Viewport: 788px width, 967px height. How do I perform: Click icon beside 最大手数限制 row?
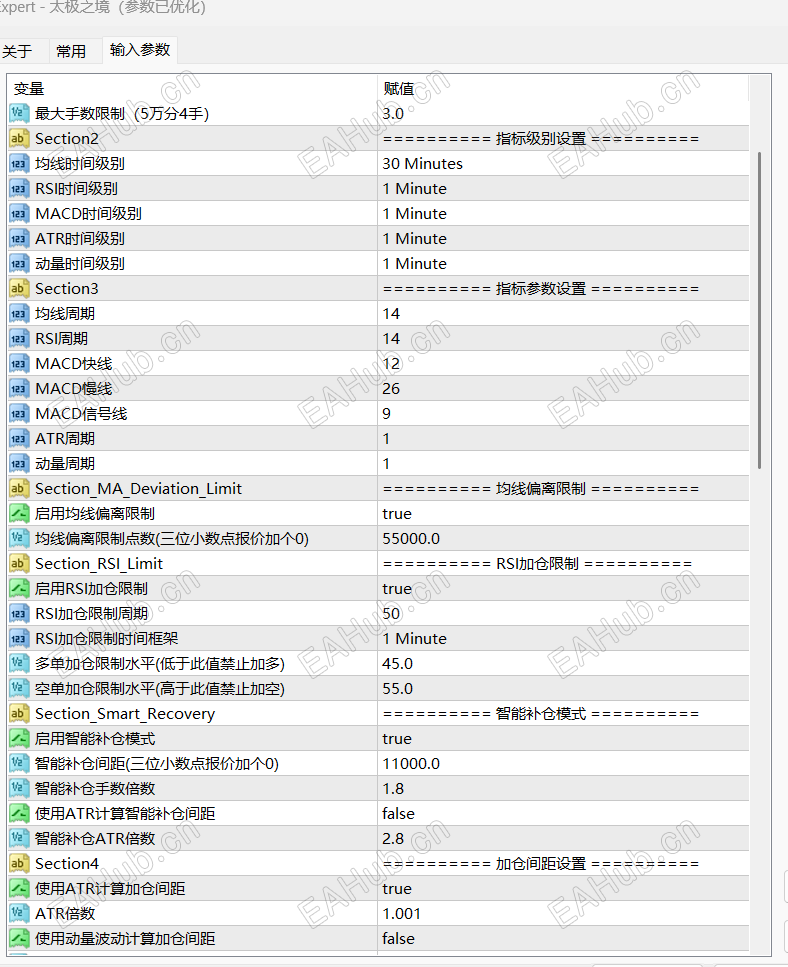point(19,113)
